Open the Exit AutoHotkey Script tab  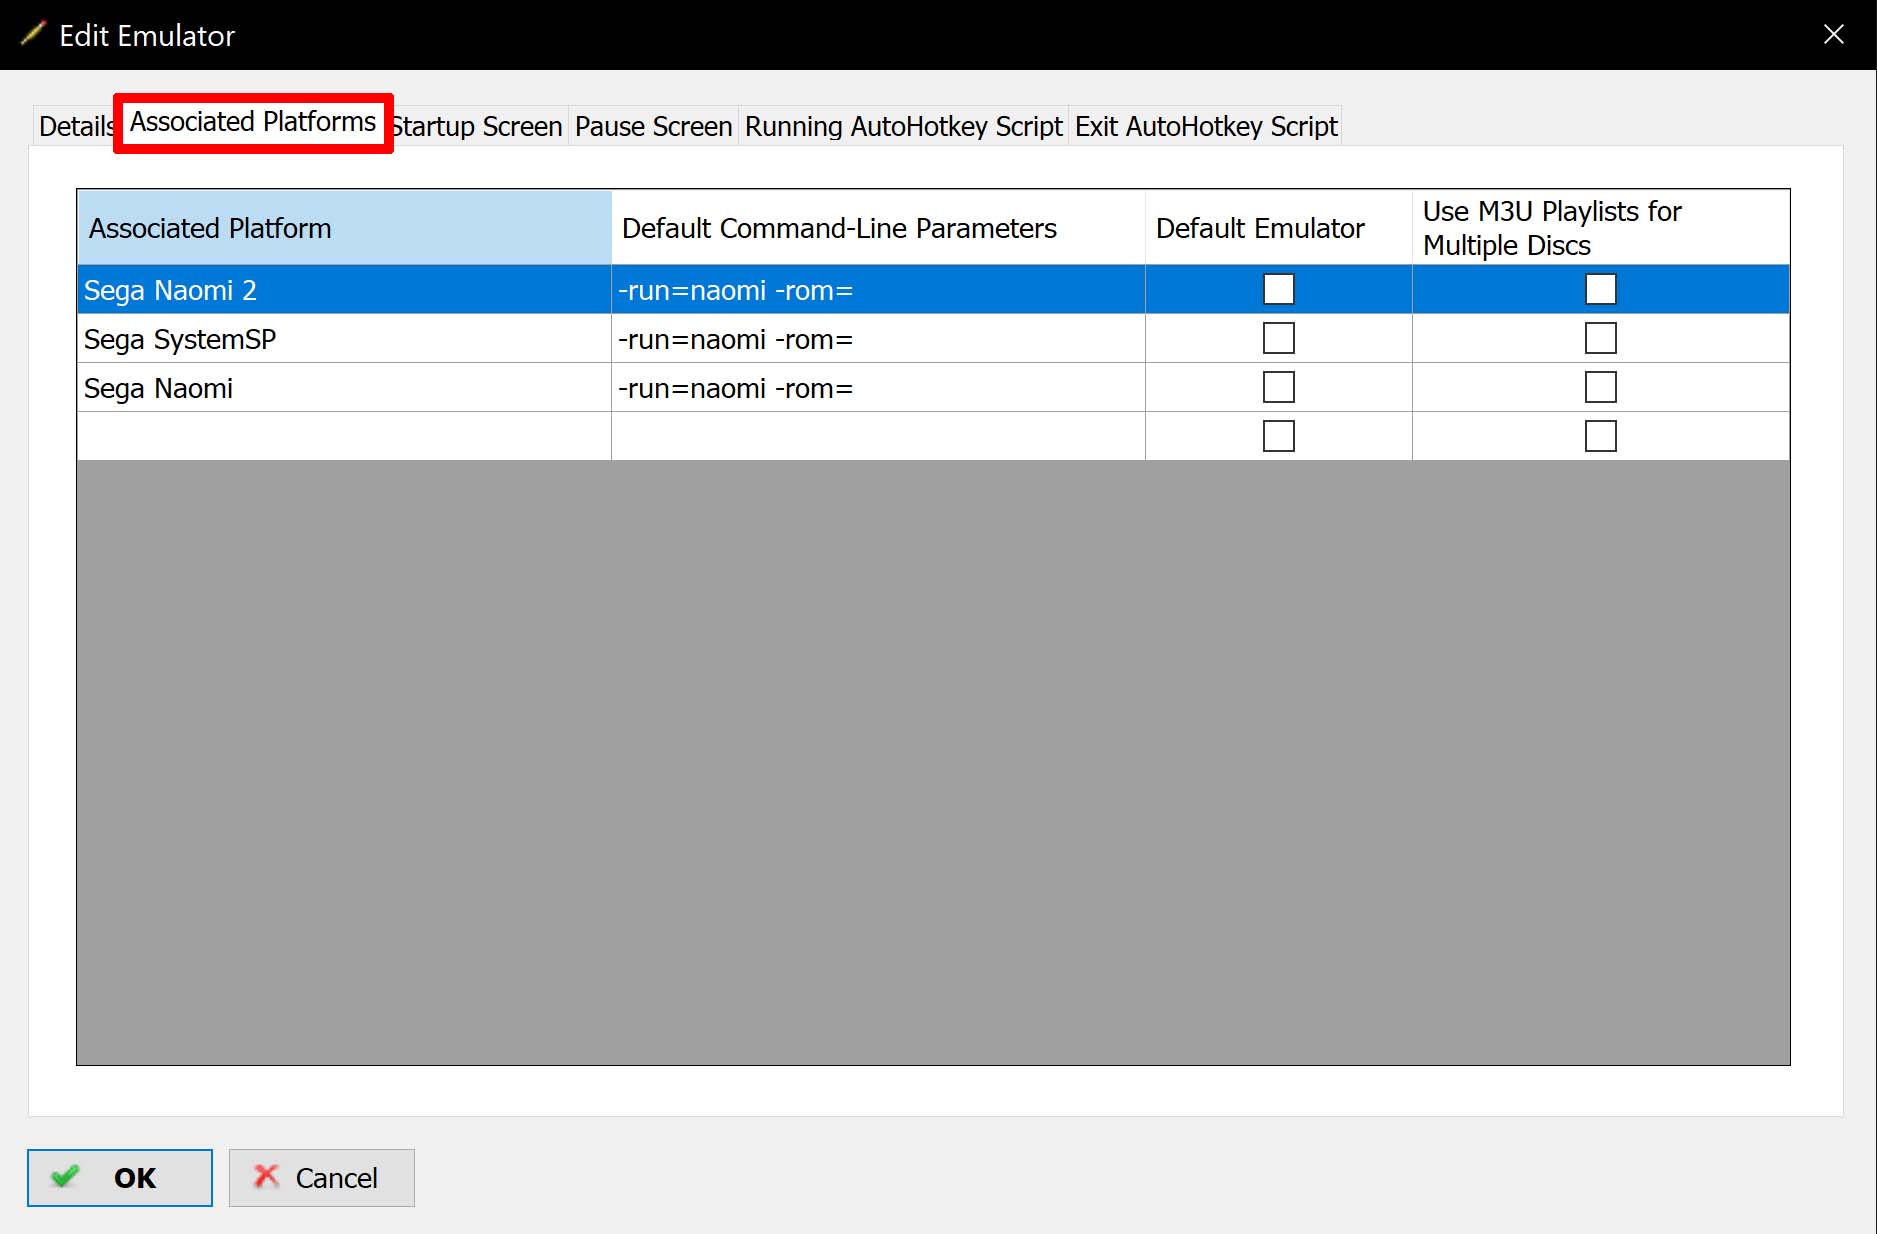1205,126
